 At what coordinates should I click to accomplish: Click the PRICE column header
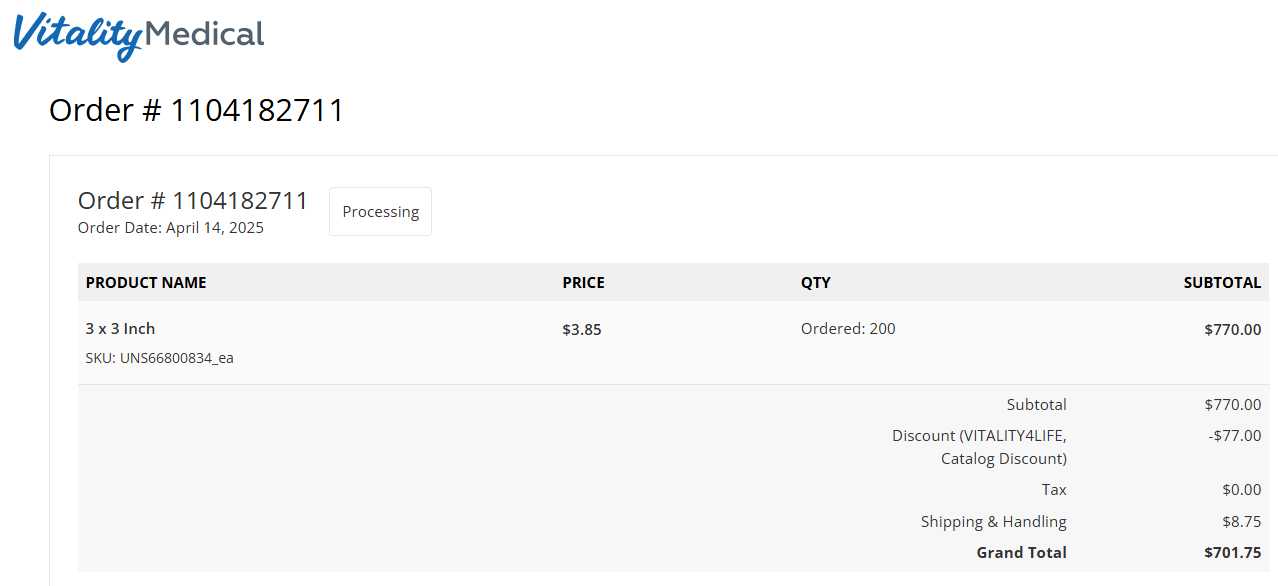tap(583, 283)
